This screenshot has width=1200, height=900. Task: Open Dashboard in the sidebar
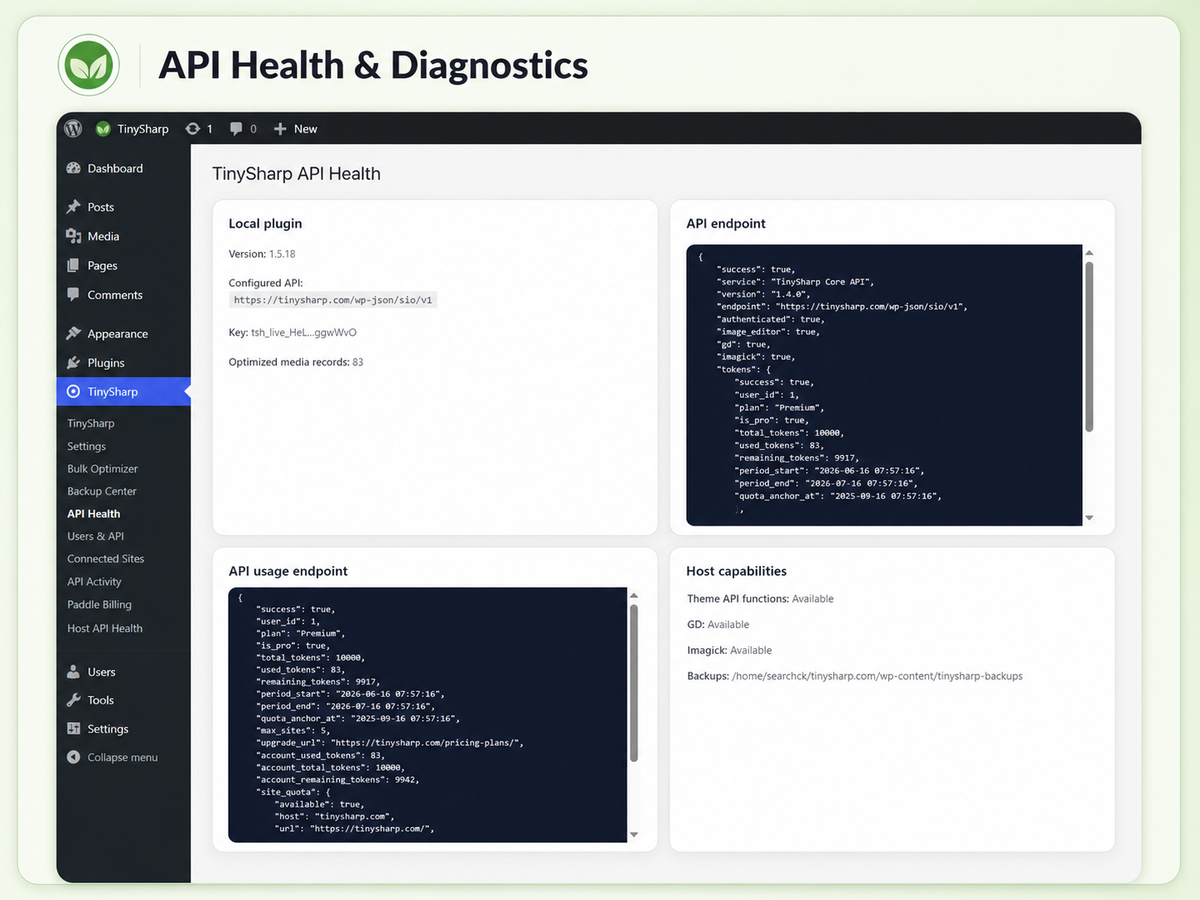coord(115,169)
